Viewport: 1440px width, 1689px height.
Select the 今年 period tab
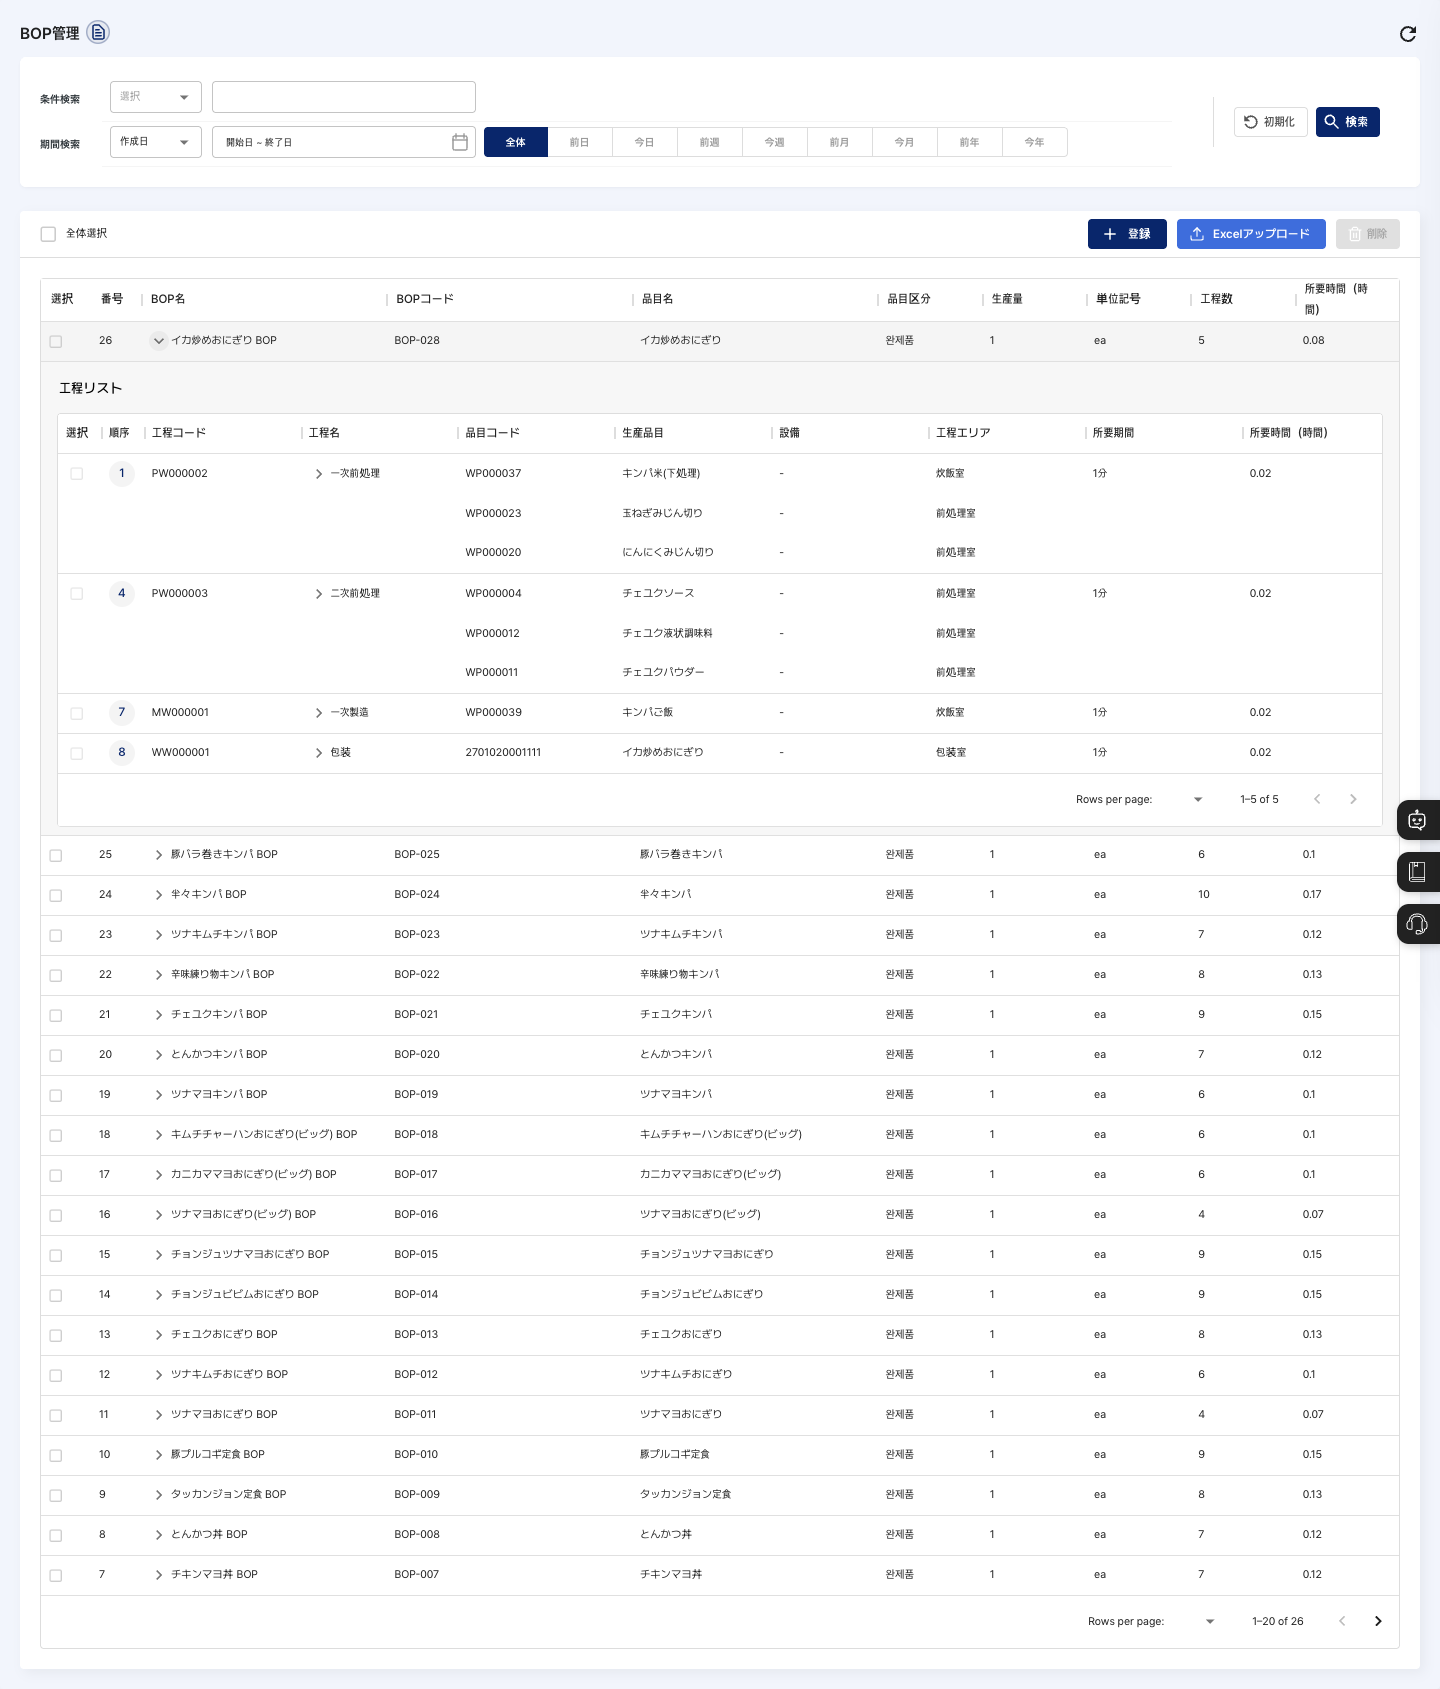click(x=1035, y=142)
